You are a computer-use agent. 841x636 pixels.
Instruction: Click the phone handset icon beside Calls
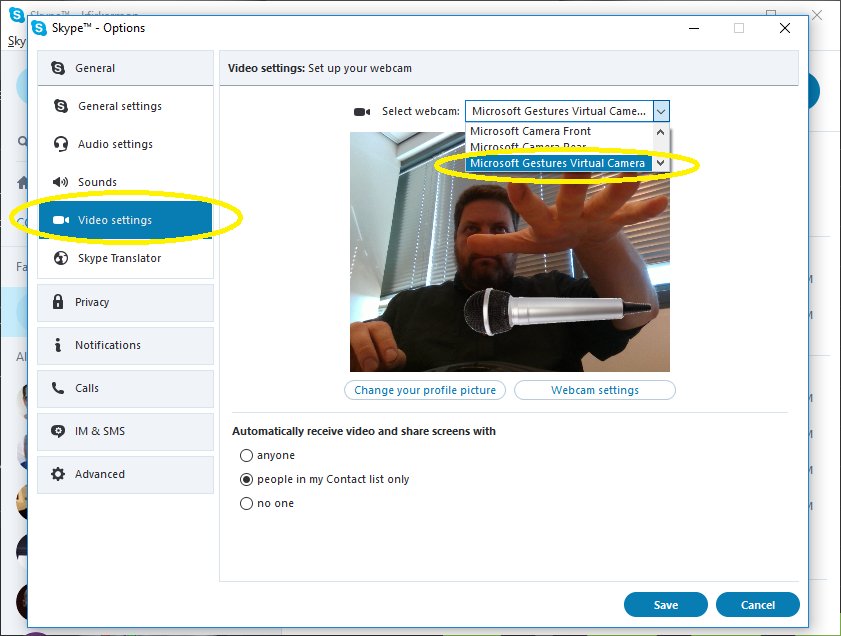pyautogui.click(x=58, y=388)
